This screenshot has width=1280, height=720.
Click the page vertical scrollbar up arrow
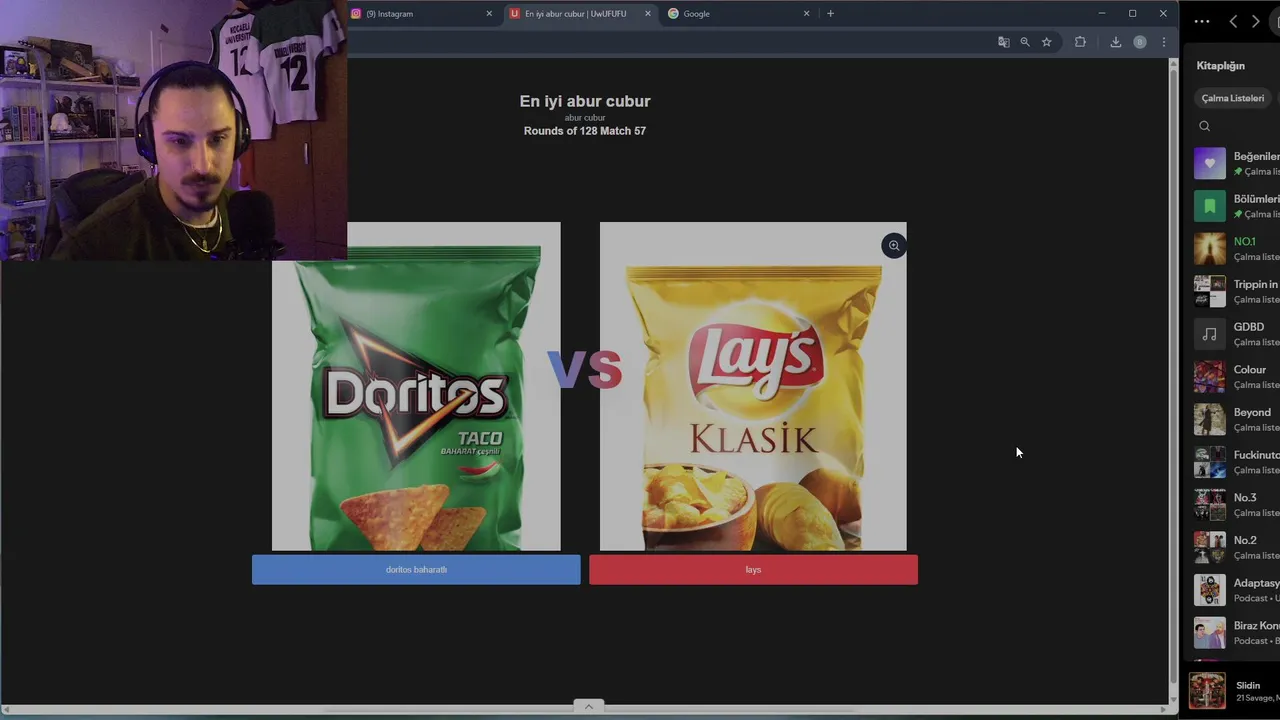click(x=1174, y=64)
